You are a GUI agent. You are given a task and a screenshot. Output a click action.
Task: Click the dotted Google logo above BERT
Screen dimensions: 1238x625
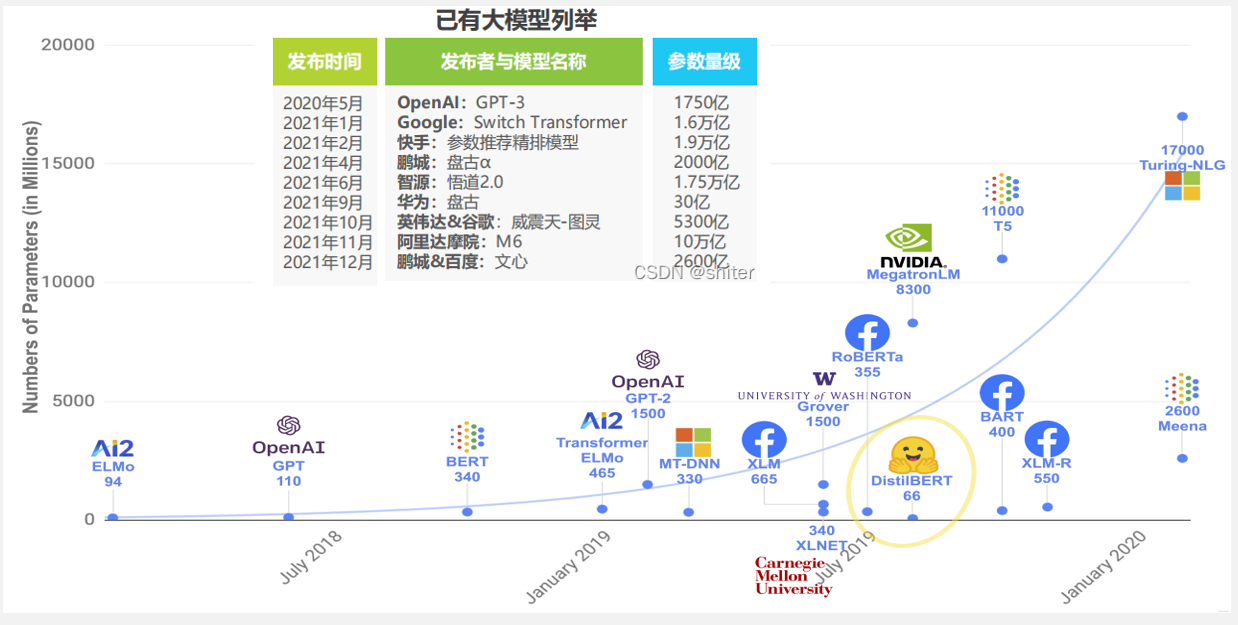(467, 437)
